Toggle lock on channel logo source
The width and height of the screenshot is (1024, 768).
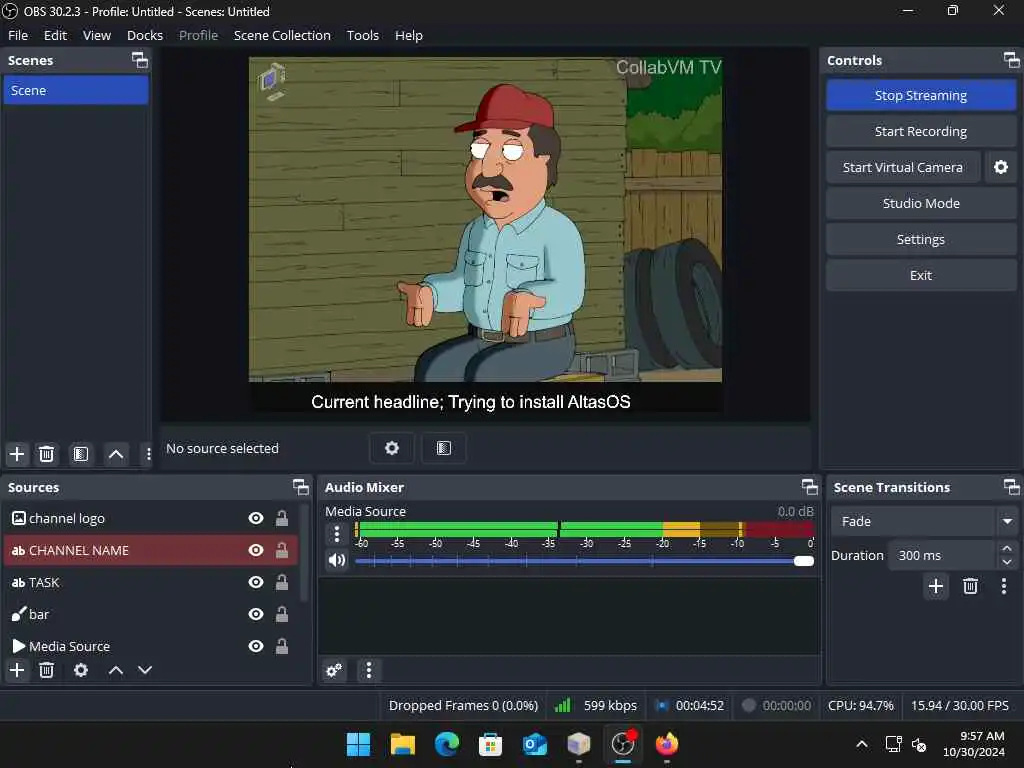(281, 519)
